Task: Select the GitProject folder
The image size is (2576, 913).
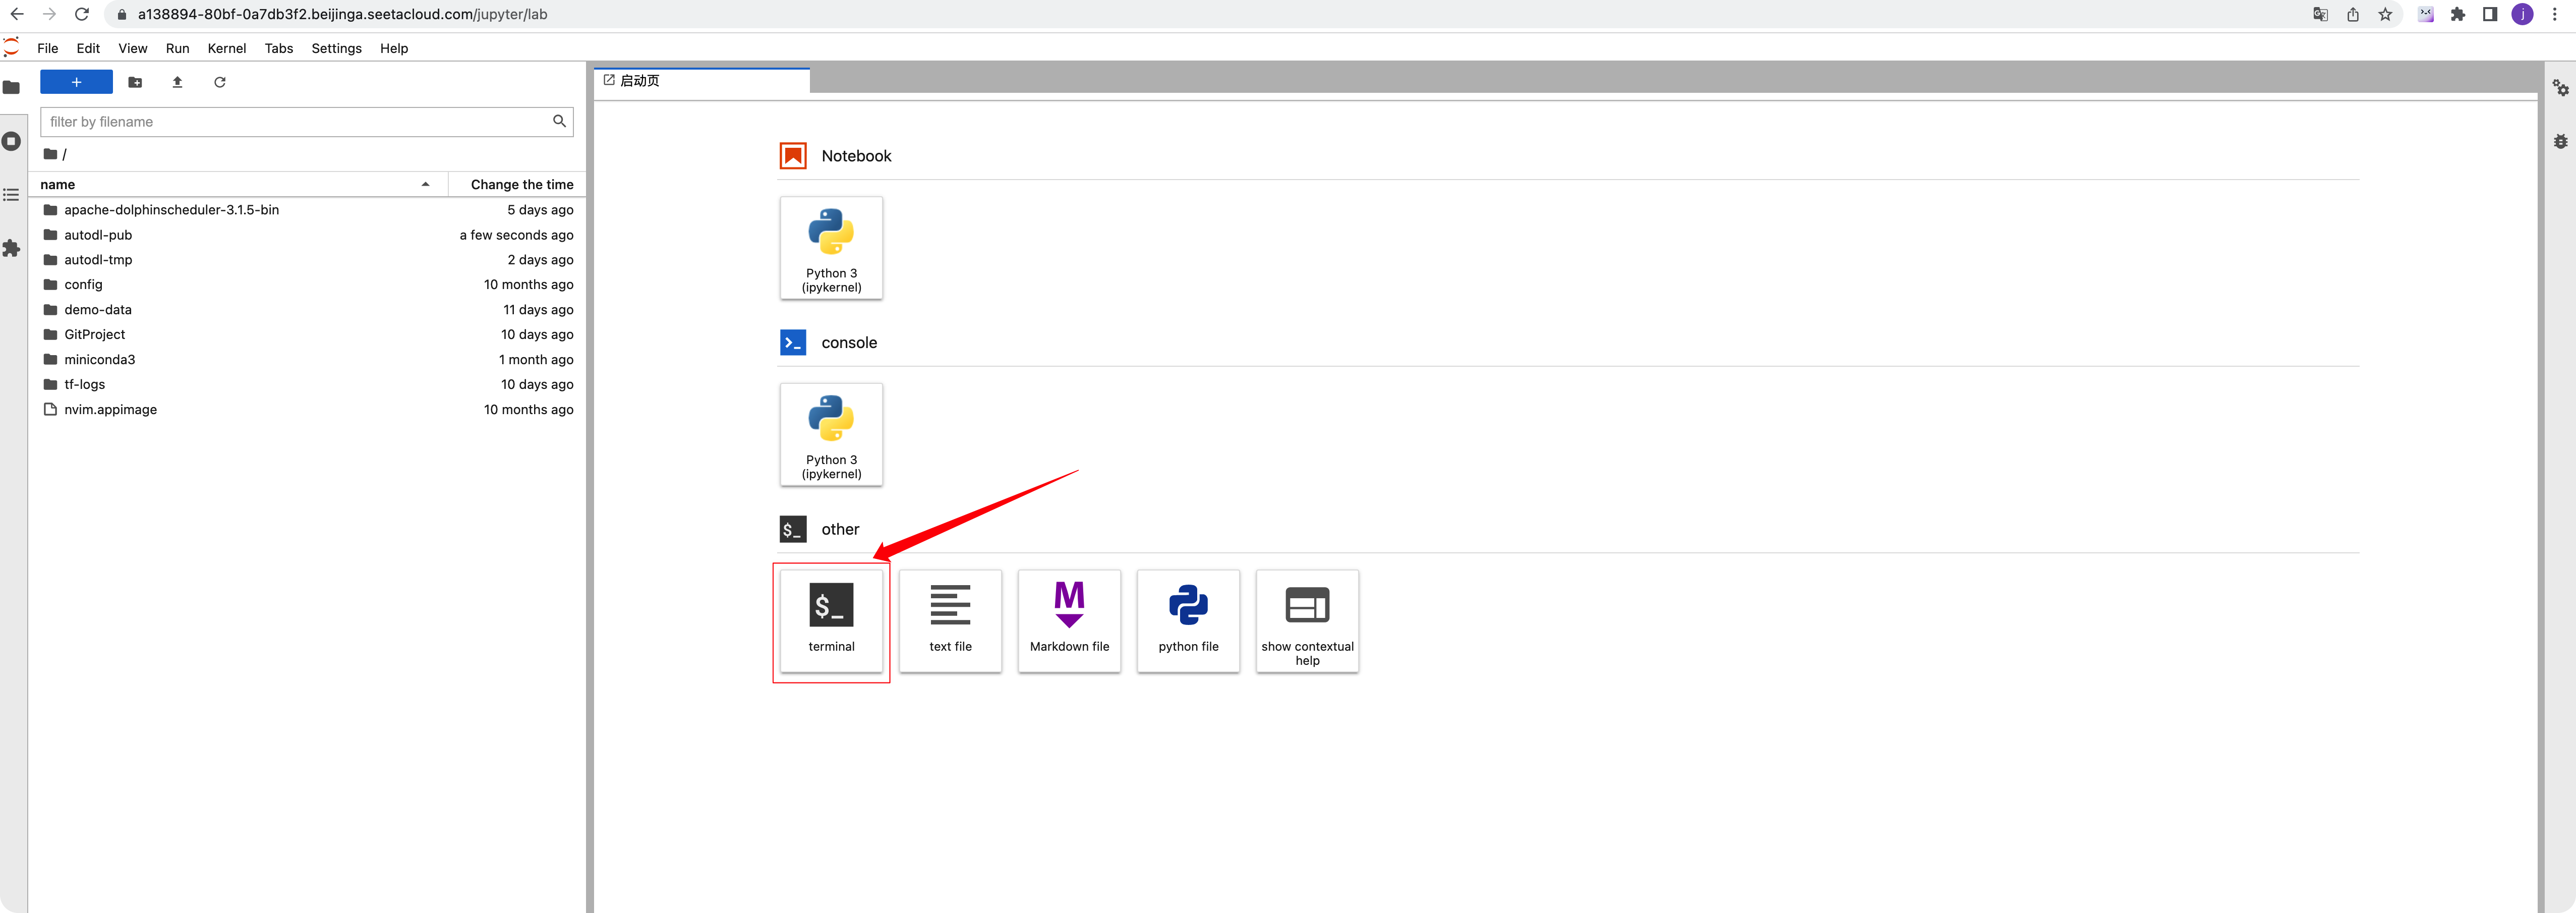Action: pos(307,334)
